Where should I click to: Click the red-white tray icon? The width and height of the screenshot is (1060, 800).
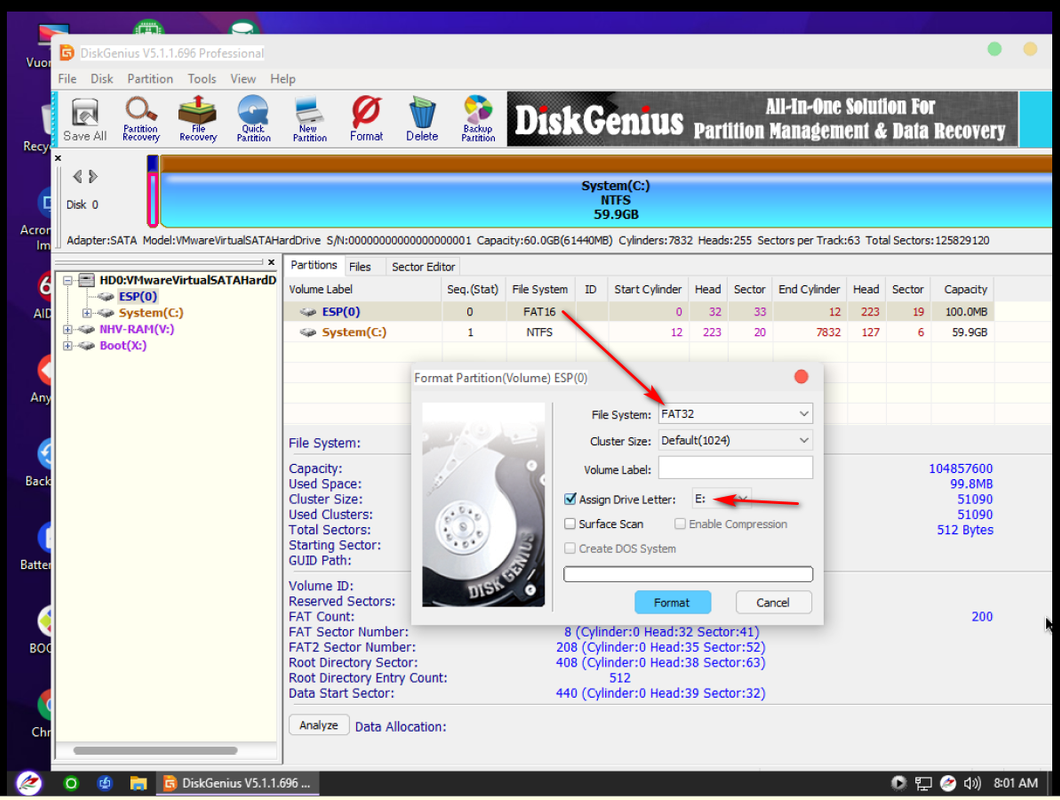[948, 783]
